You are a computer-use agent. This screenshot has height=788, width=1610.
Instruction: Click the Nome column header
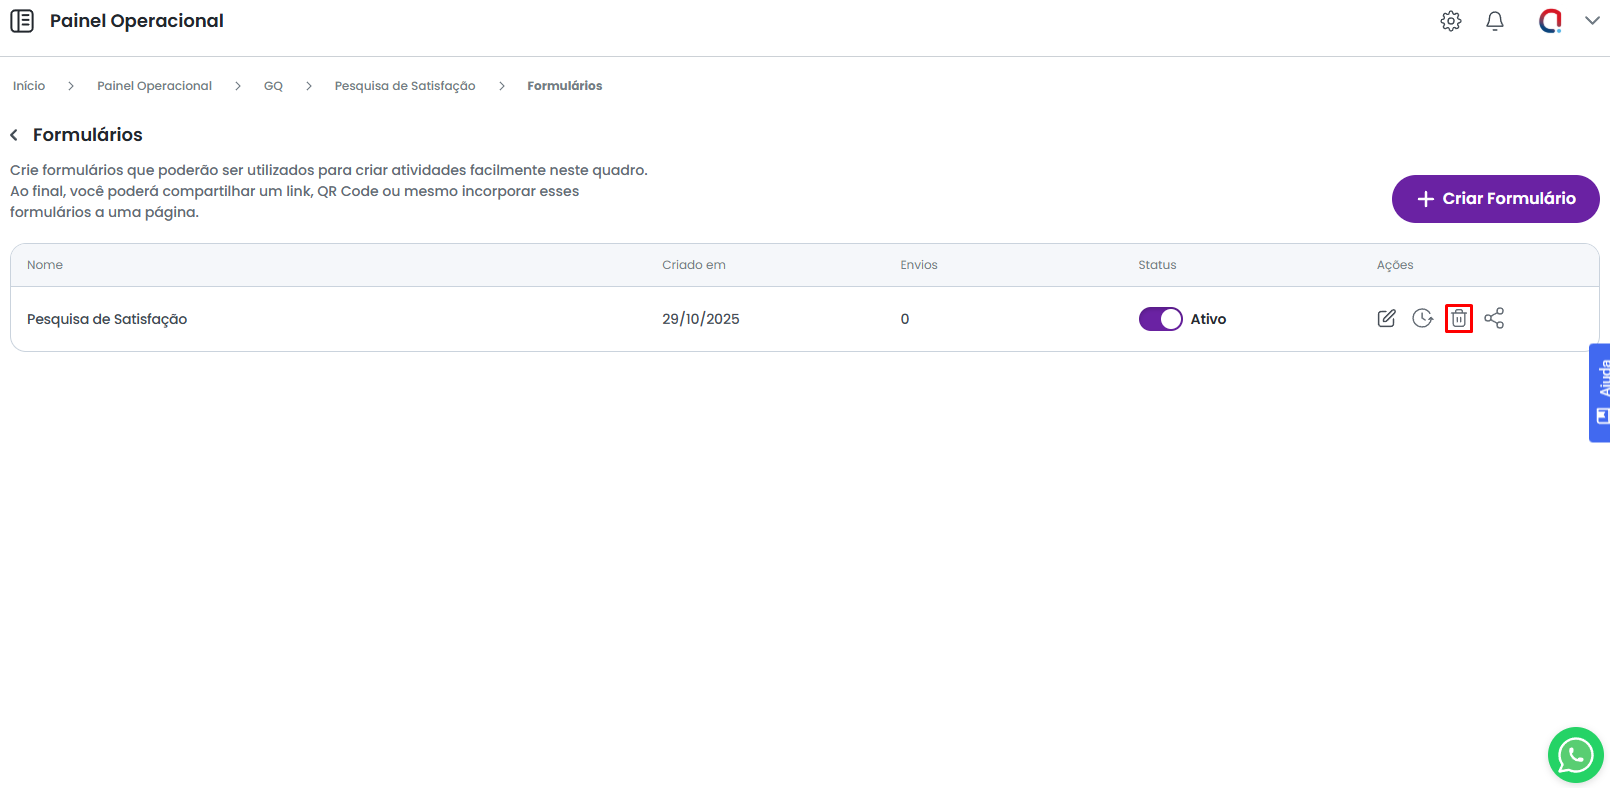pos(45,265)
